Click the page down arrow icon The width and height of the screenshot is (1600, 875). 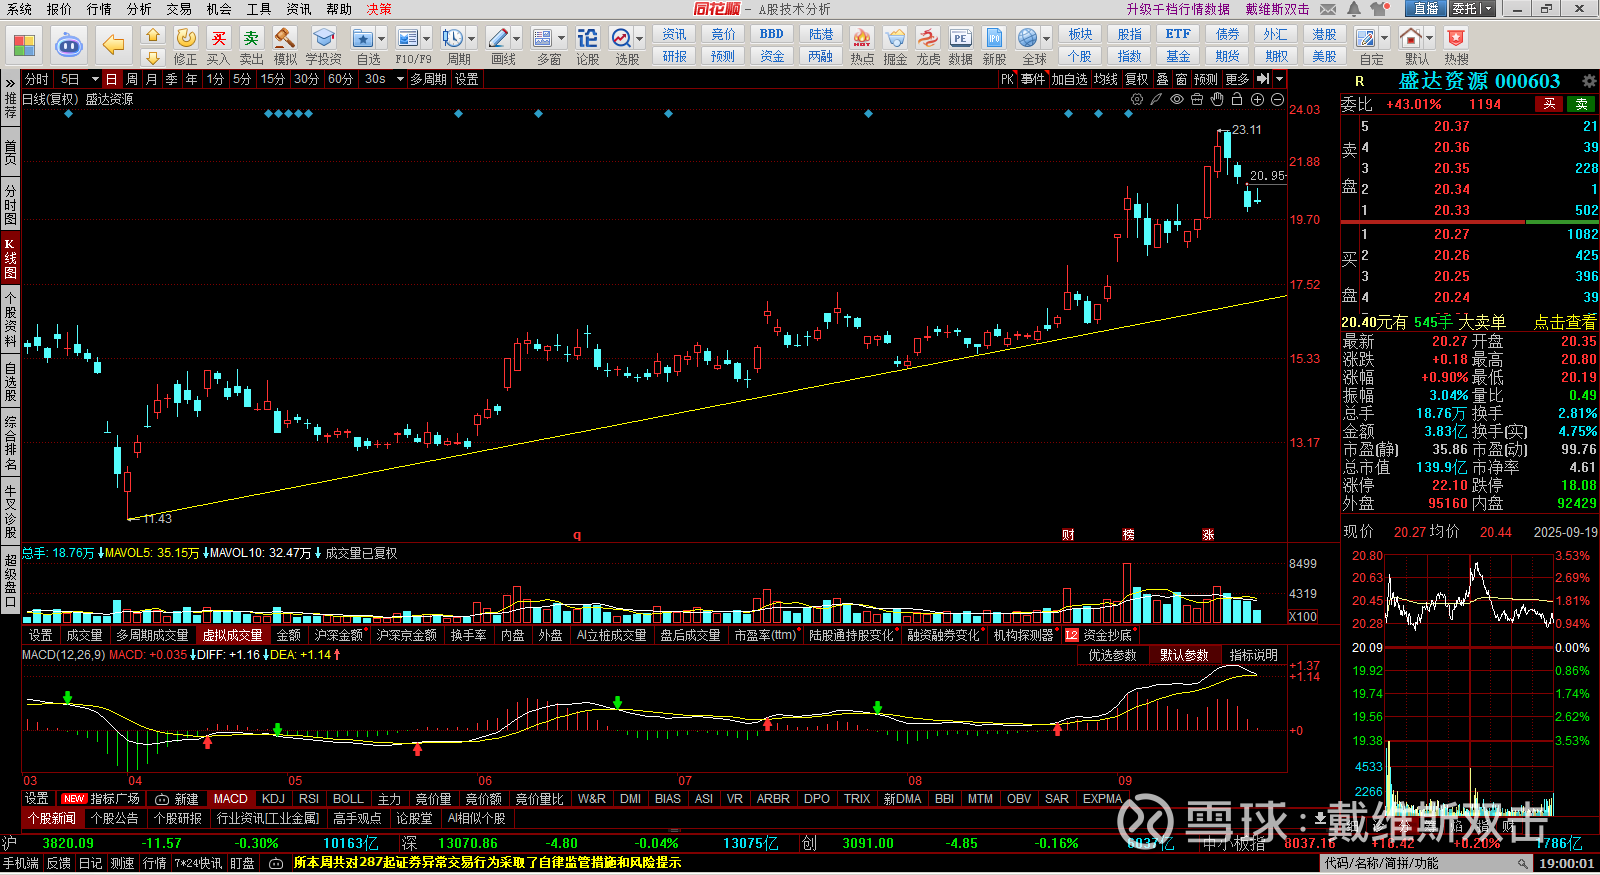(153, 58)
